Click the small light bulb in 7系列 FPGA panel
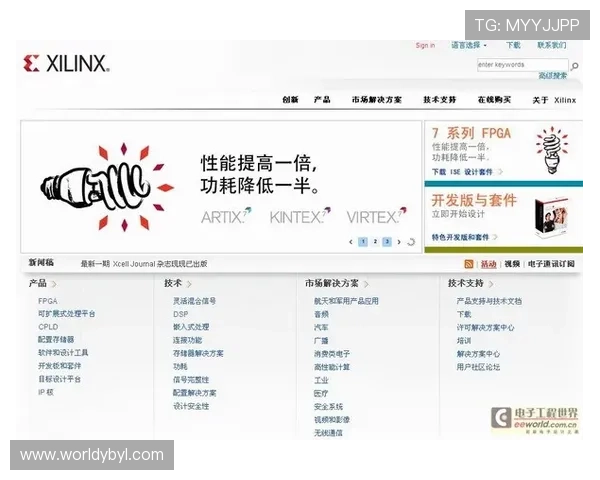 click(x=552, y=150)
